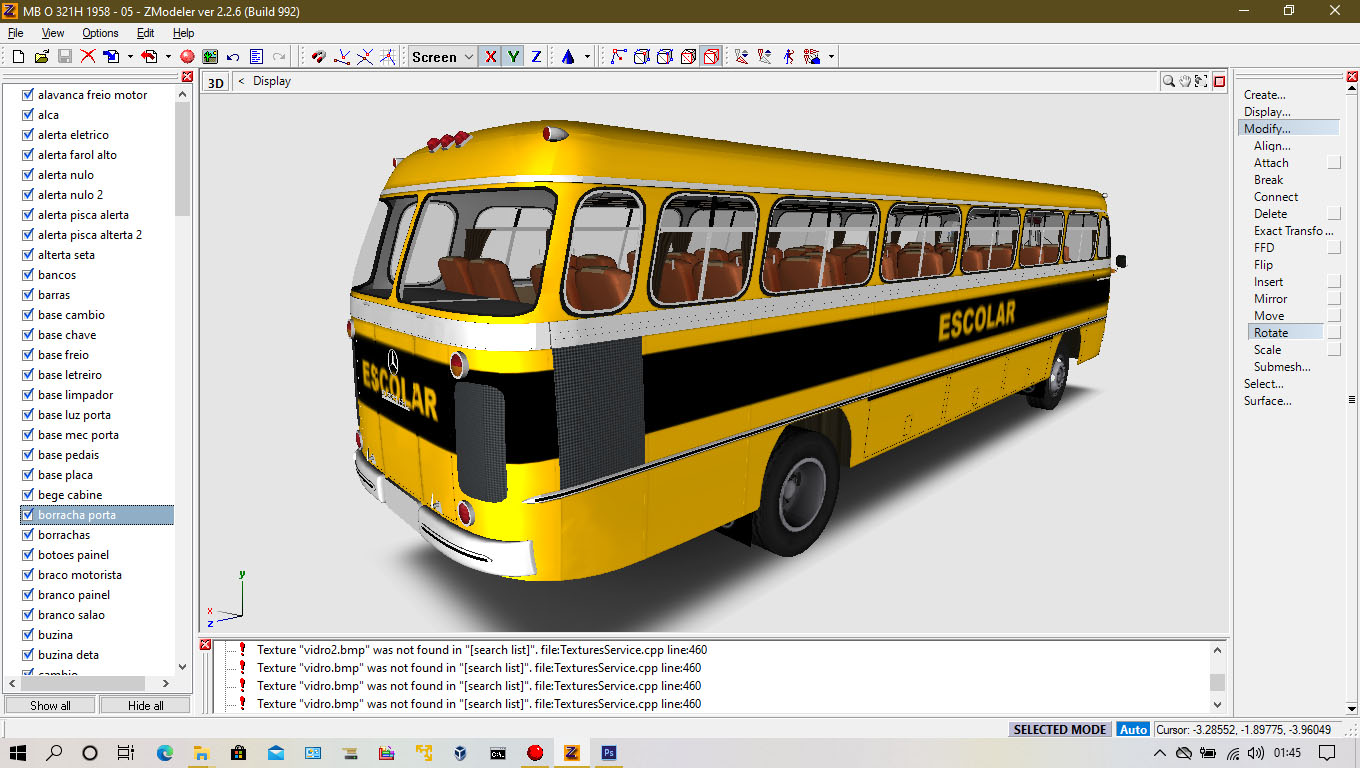Open the viewport Display menu
The width and height of the screenshot is (1360, 768).
[272, 81]
